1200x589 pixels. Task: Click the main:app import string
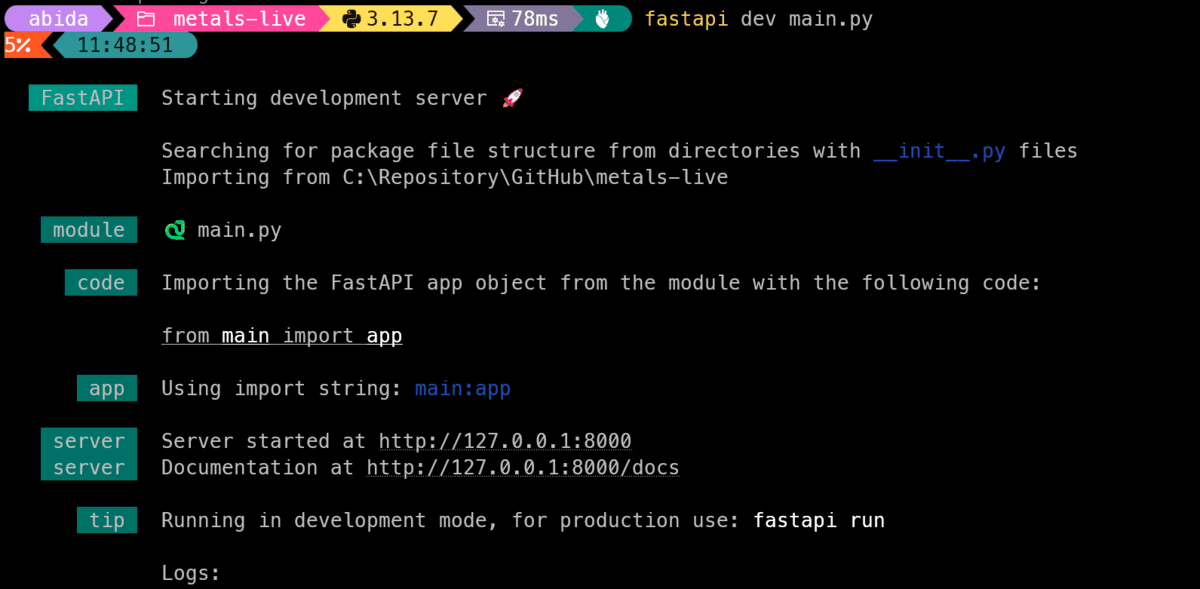463,388
